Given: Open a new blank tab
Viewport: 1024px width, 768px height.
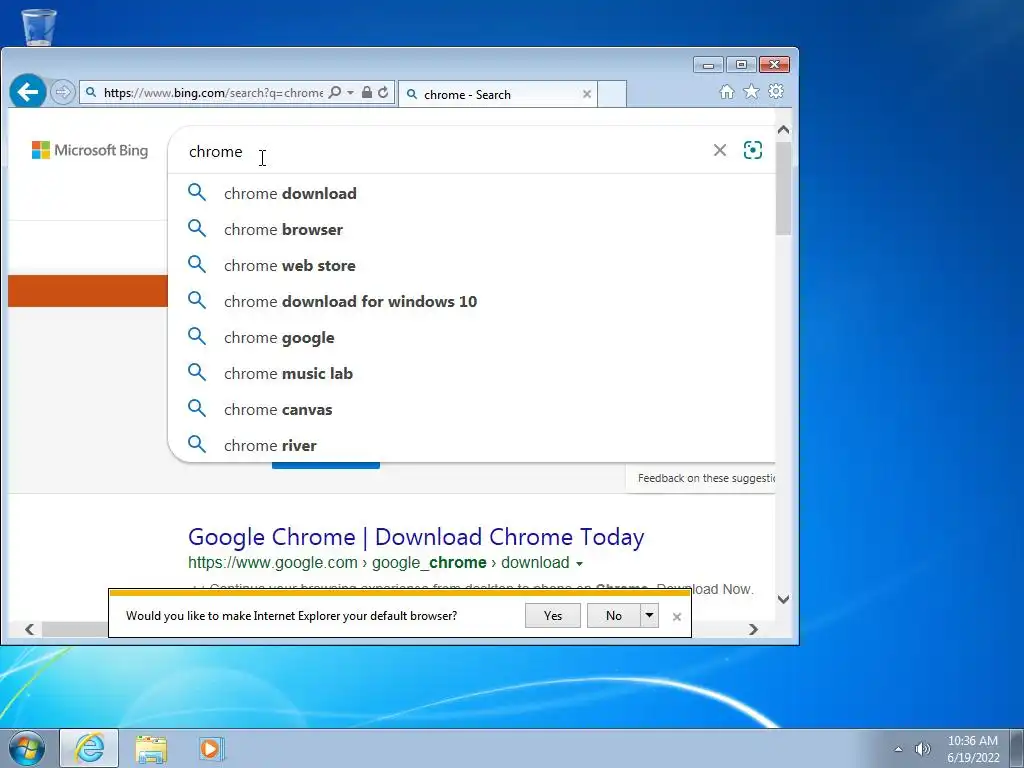Looking at the screenshot, I should point(612,95).
